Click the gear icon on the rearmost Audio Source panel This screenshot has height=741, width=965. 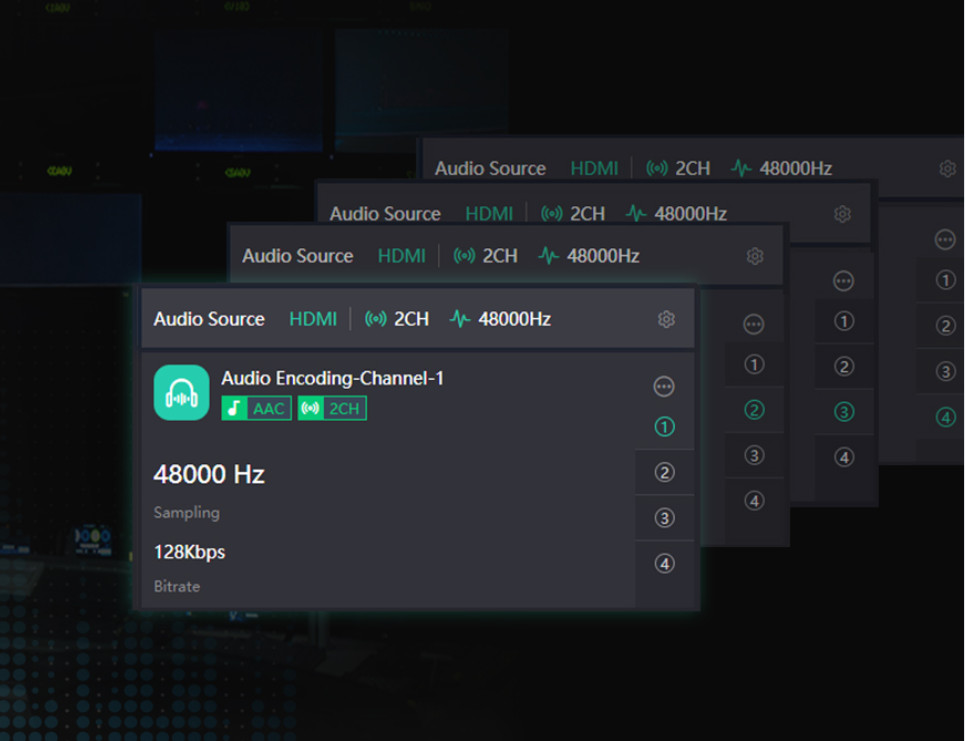pos(947,169)
